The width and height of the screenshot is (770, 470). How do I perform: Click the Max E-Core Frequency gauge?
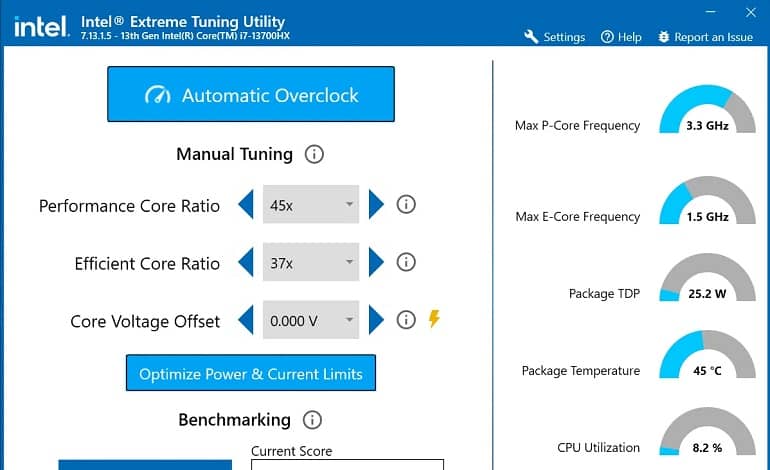707,200
